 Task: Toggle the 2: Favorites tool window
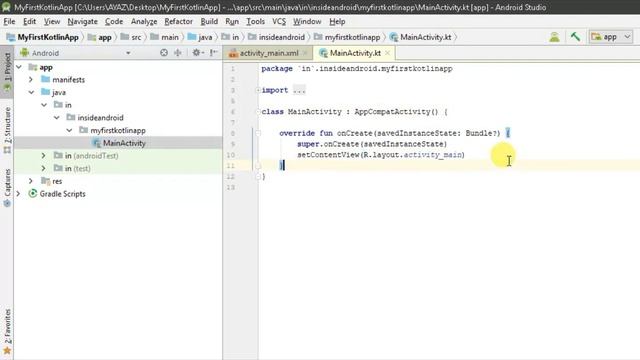coord(7,331)
